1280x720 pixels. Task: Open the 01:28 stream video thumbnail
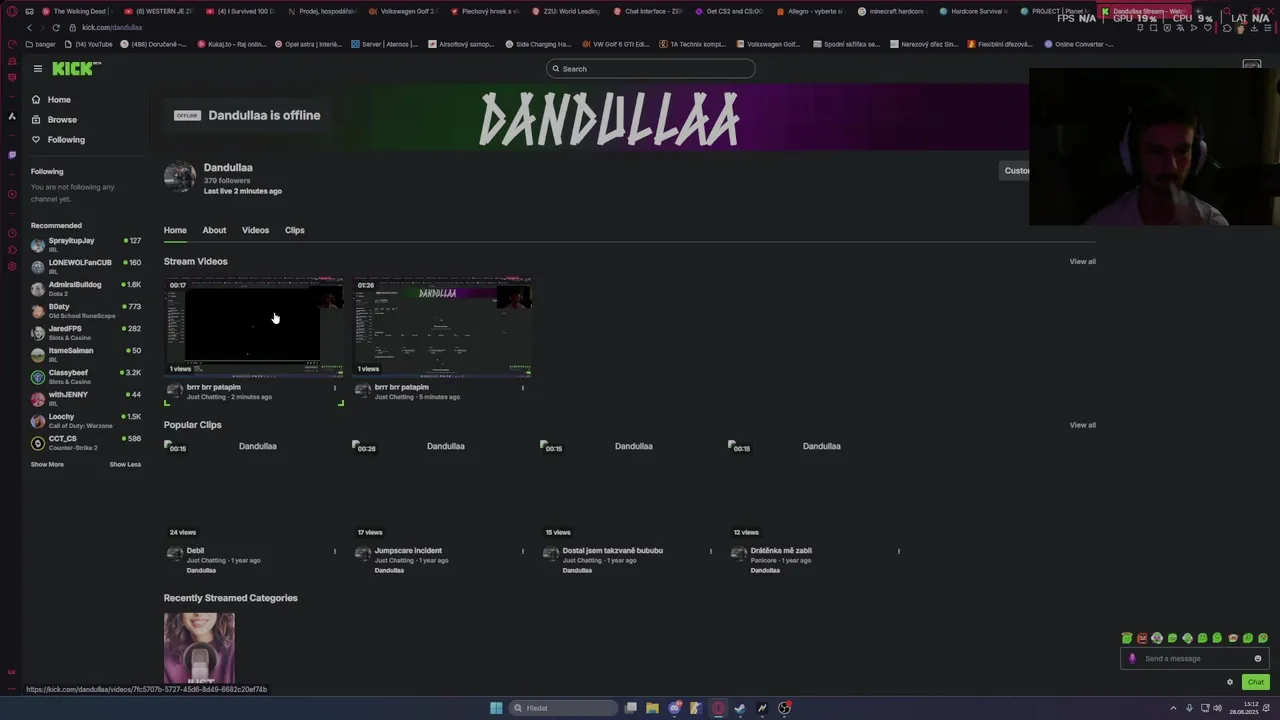pos(442,327)
